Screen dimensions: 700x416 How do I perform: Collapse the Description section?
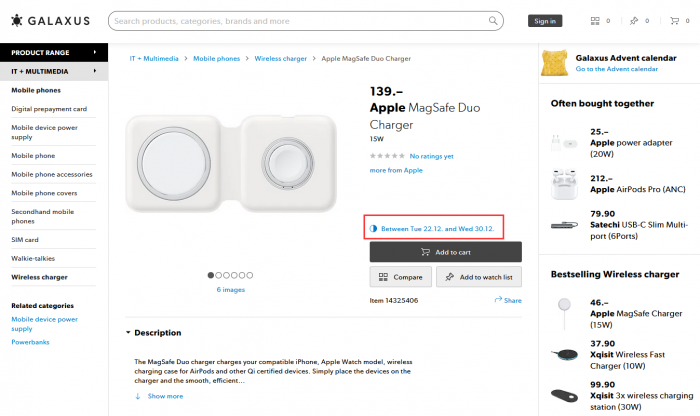(x=128, y=333)
